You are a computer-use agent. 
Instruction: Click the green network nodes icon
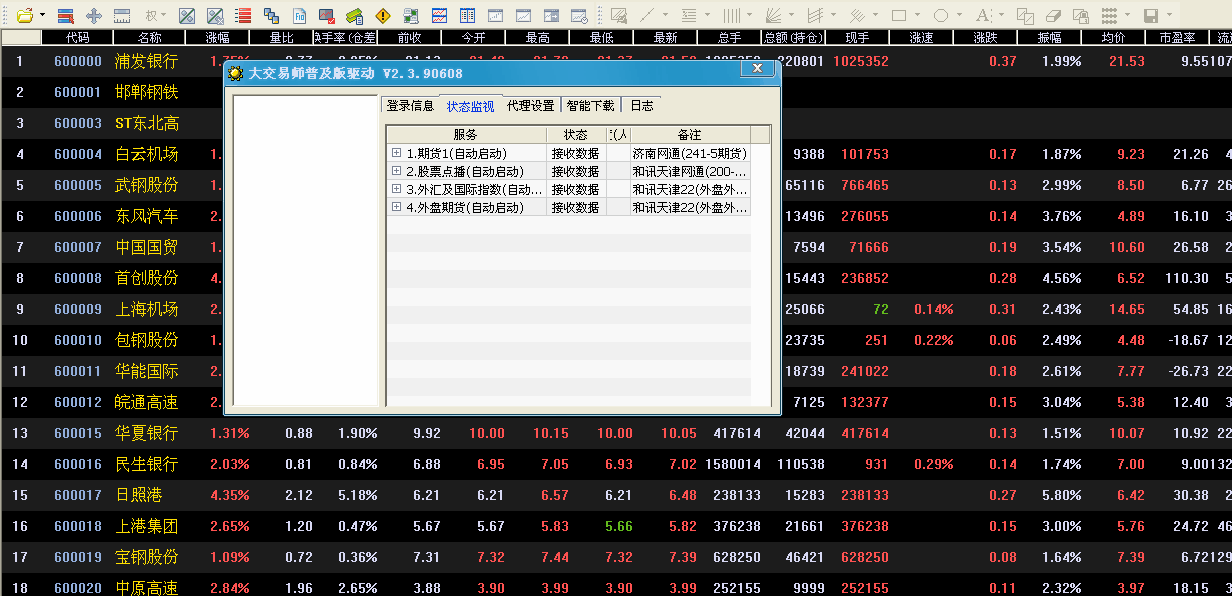tap(411, 16)
